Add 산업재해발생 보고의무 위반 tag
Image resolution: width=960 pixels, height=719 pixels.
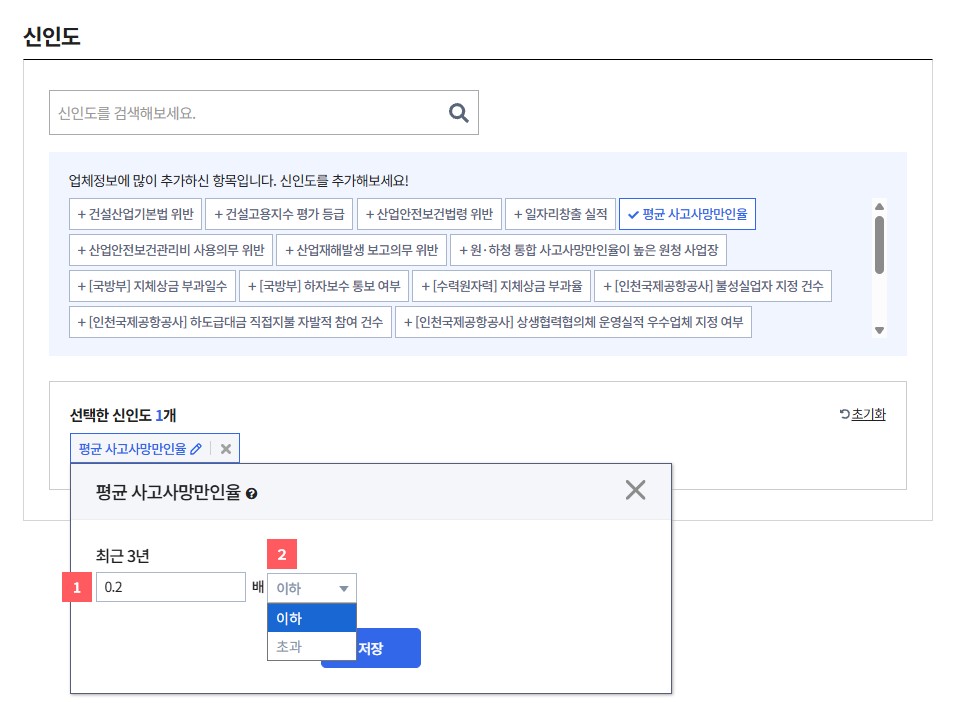pos(361,250)
